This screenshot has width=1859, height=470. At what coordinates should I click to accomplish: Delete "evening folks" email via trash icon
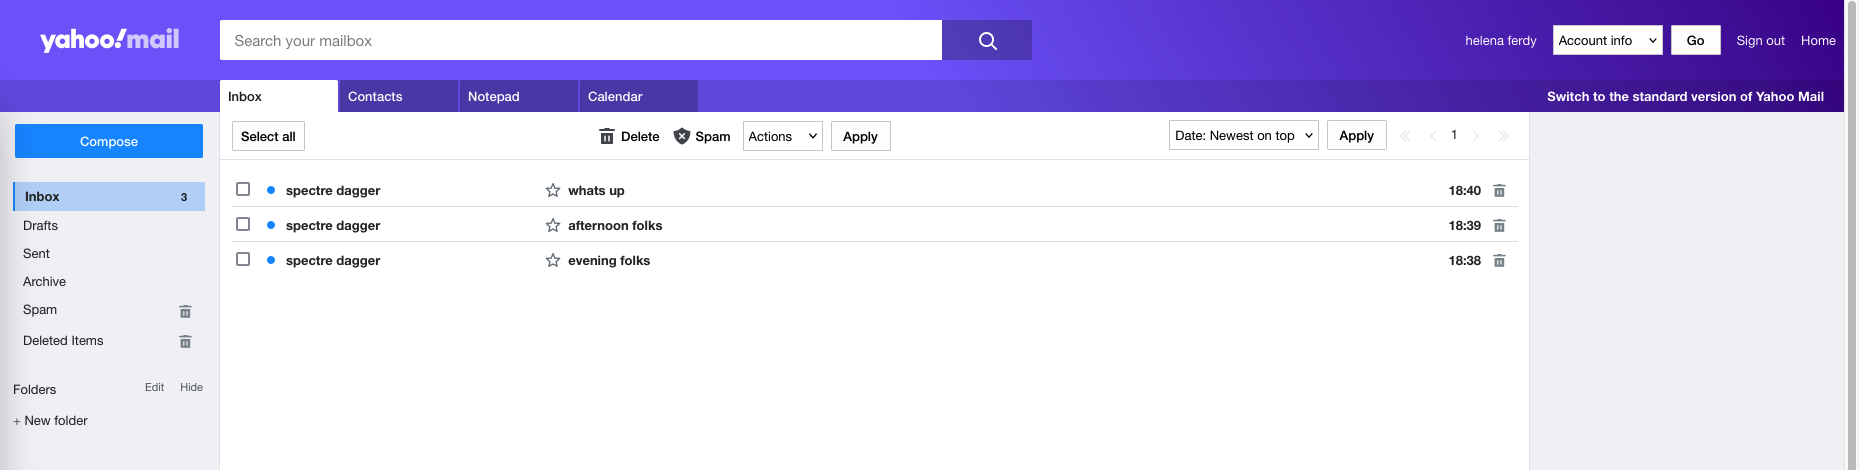coord(1499,261)
